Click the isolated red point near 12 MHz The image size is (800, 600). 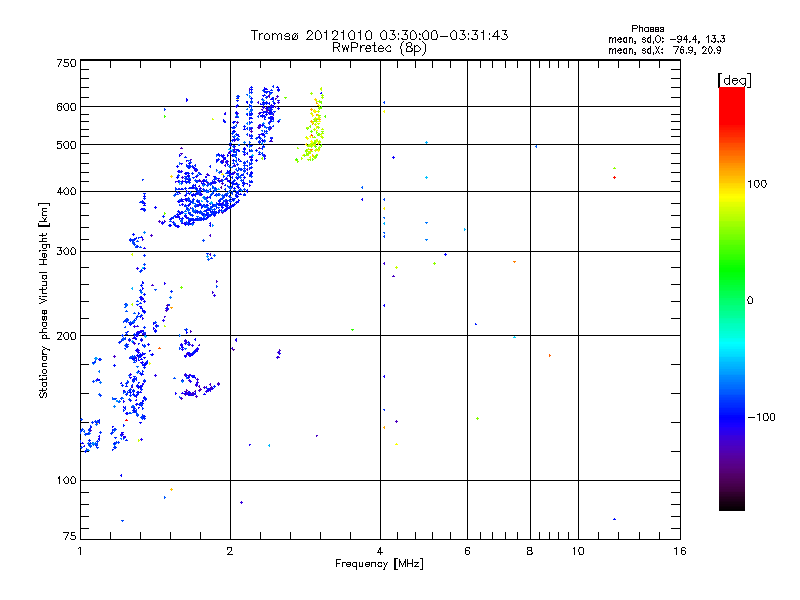pyautogui.click(x=614, y=178)
